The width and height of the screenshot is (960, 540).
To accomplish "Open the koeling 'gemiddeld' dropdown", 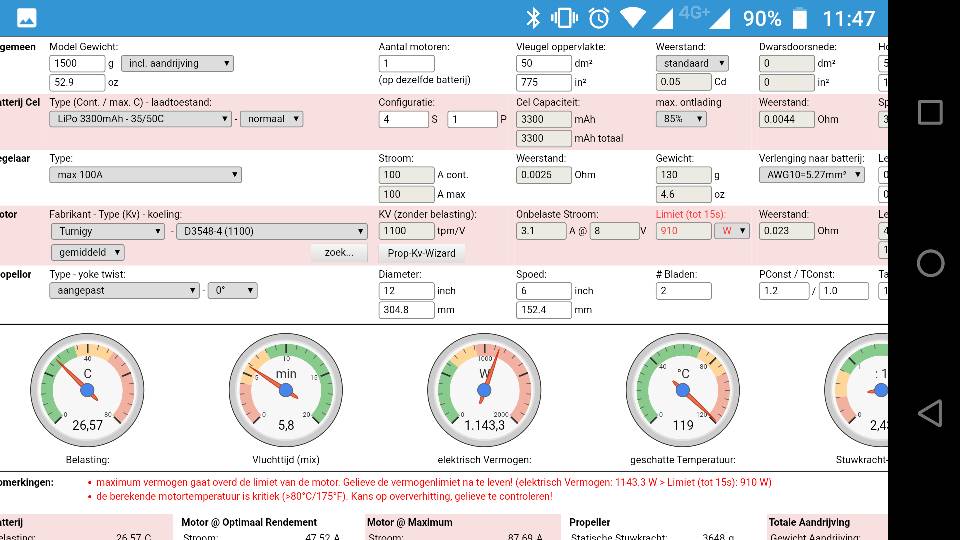I will click(88, 252).
